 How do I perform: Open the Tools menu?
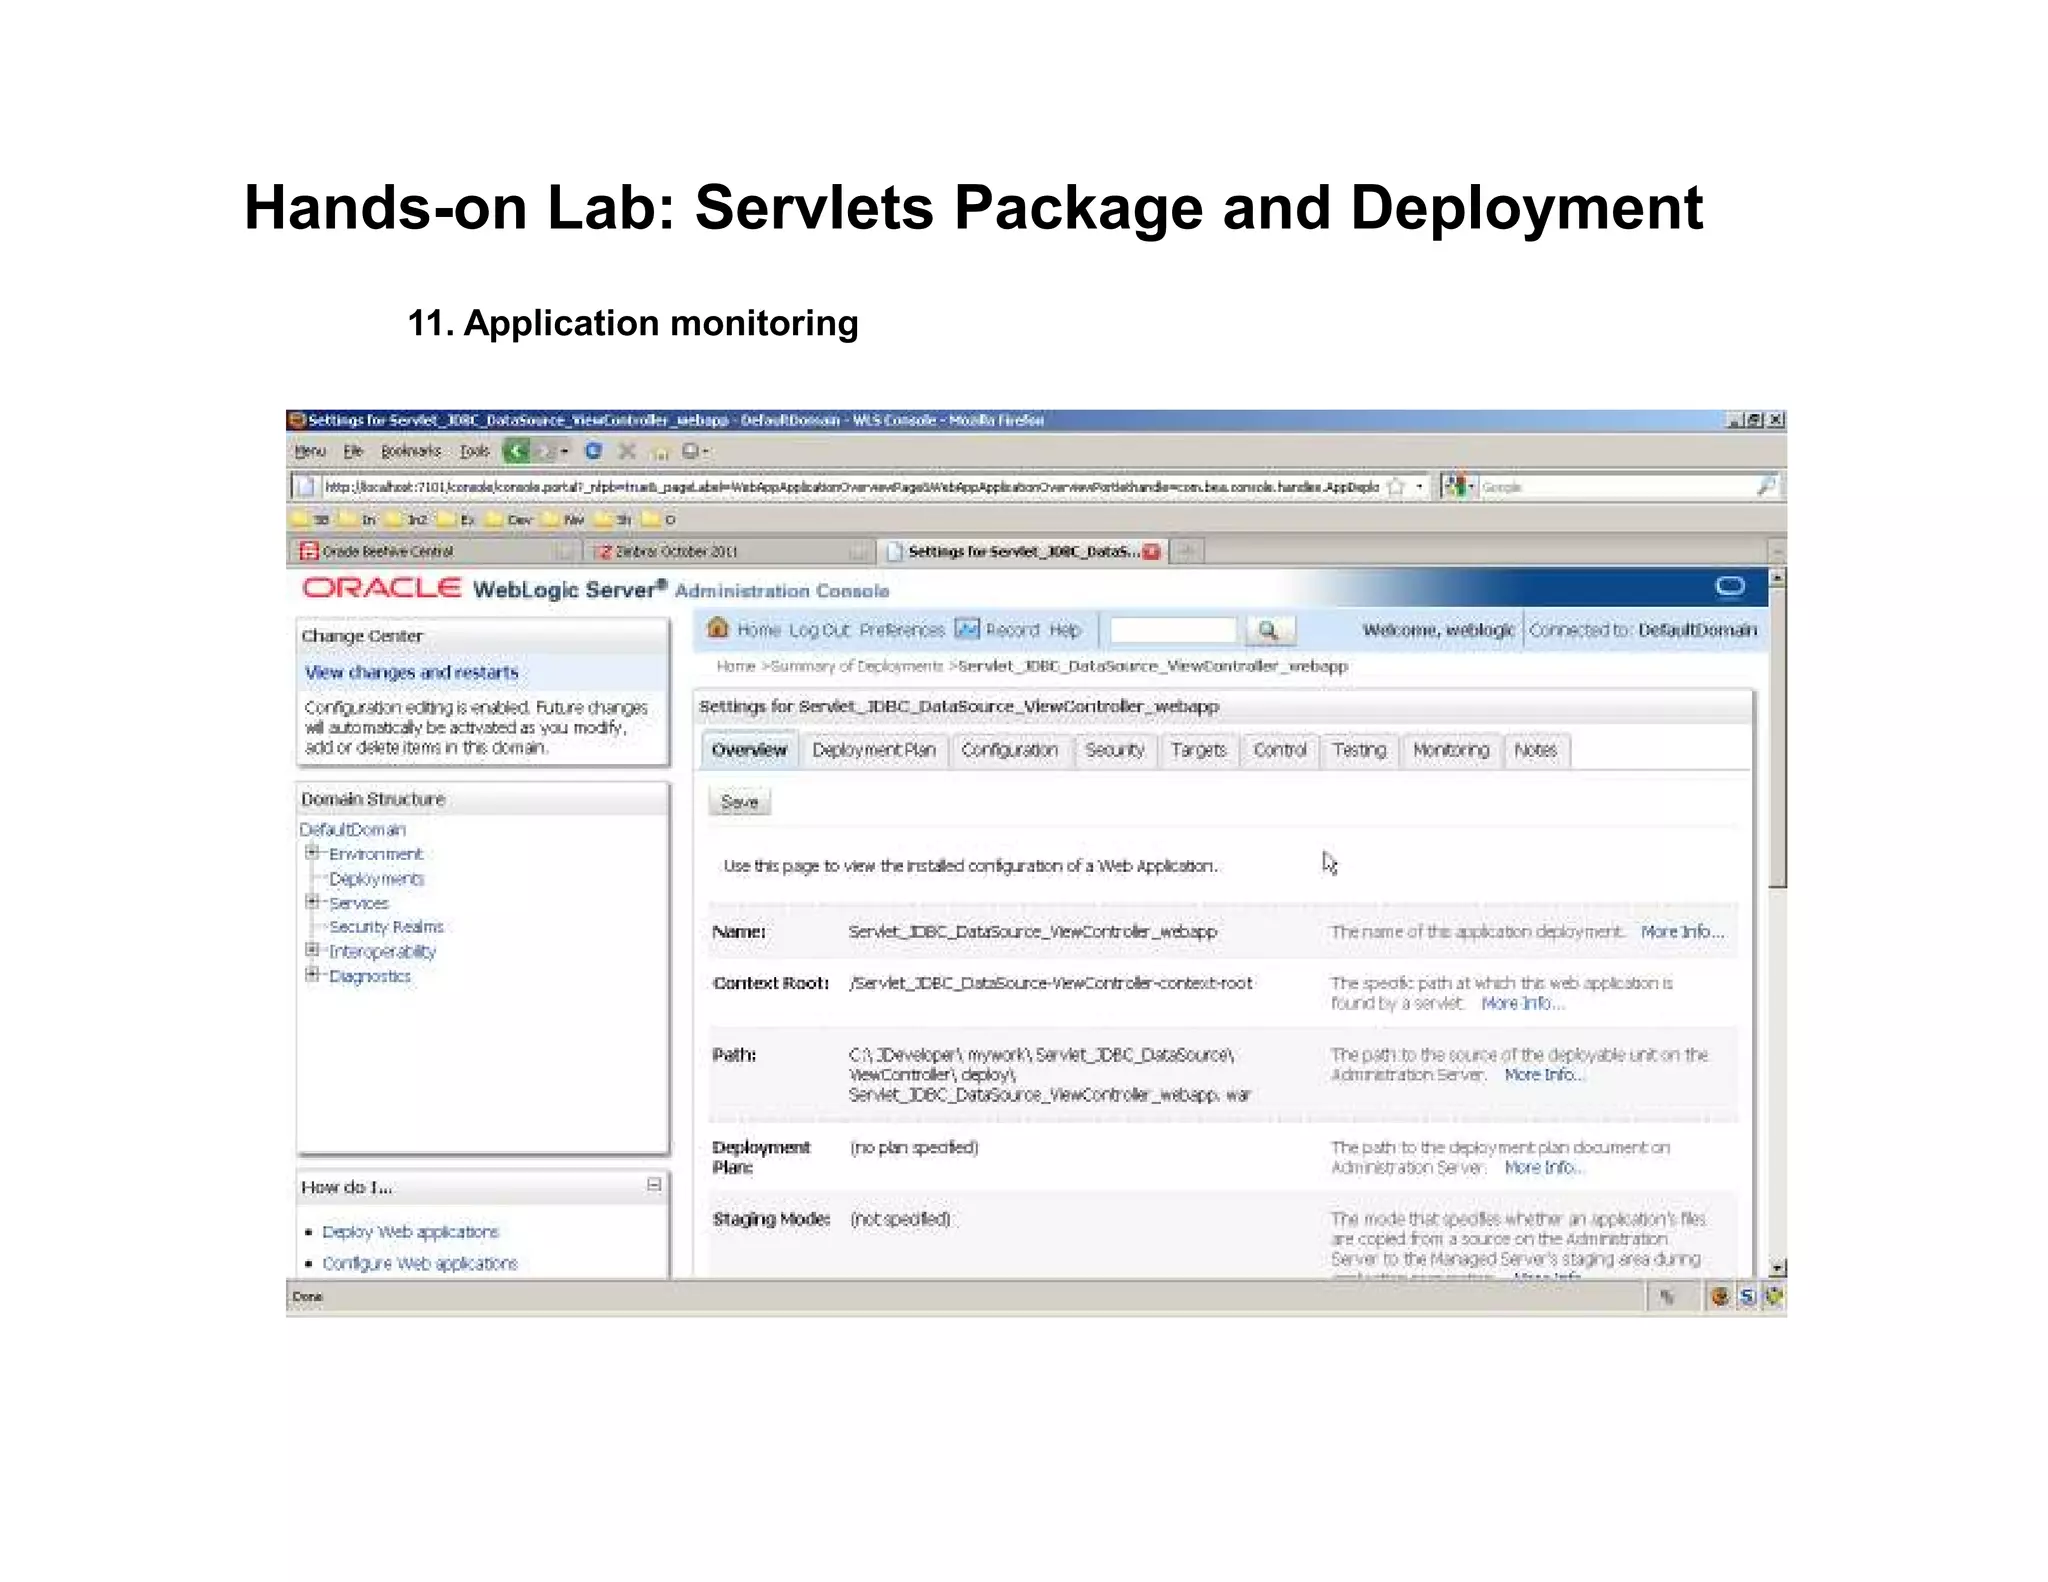click(474, 452)
